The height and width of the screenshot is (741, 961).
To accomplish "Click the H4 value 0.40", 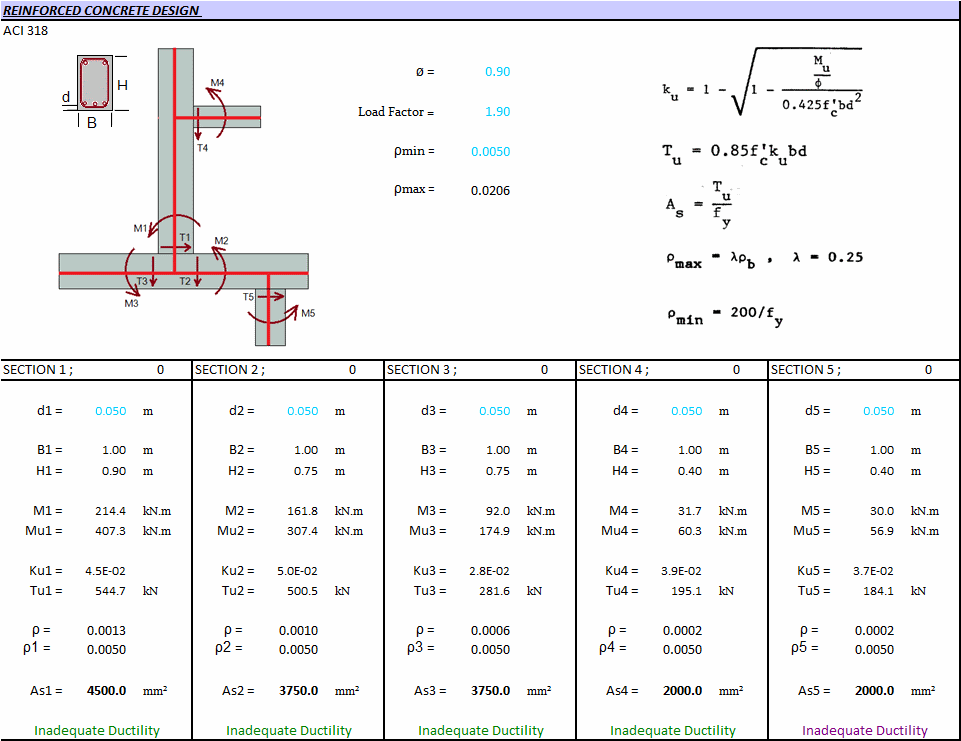I will (689, 471).
